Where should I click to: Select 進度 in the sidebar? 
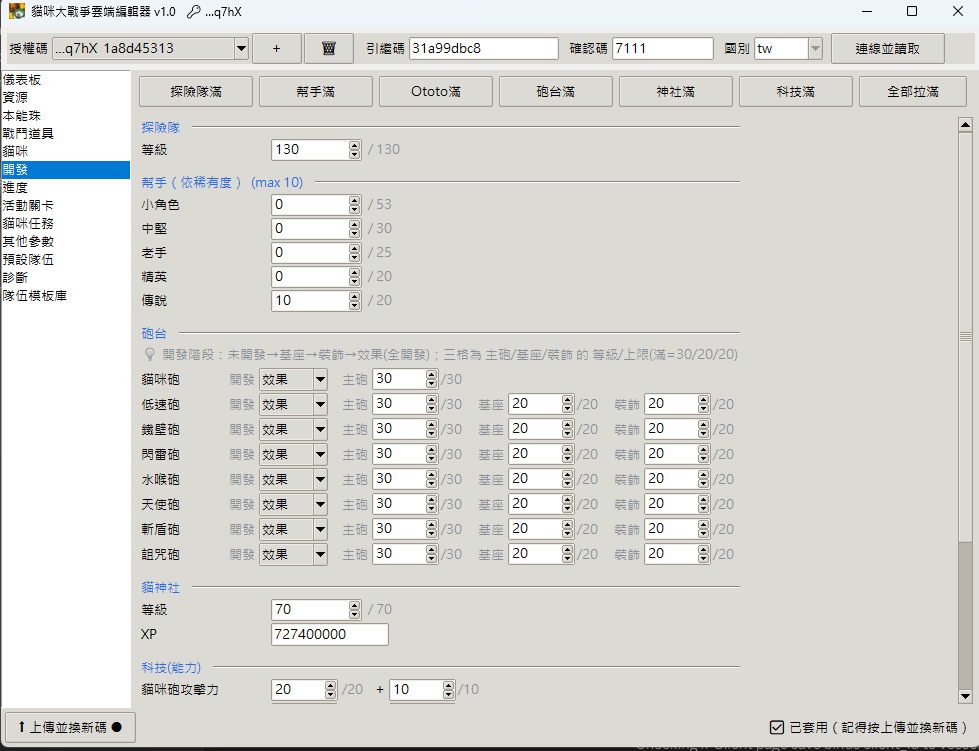pos(66,187)
